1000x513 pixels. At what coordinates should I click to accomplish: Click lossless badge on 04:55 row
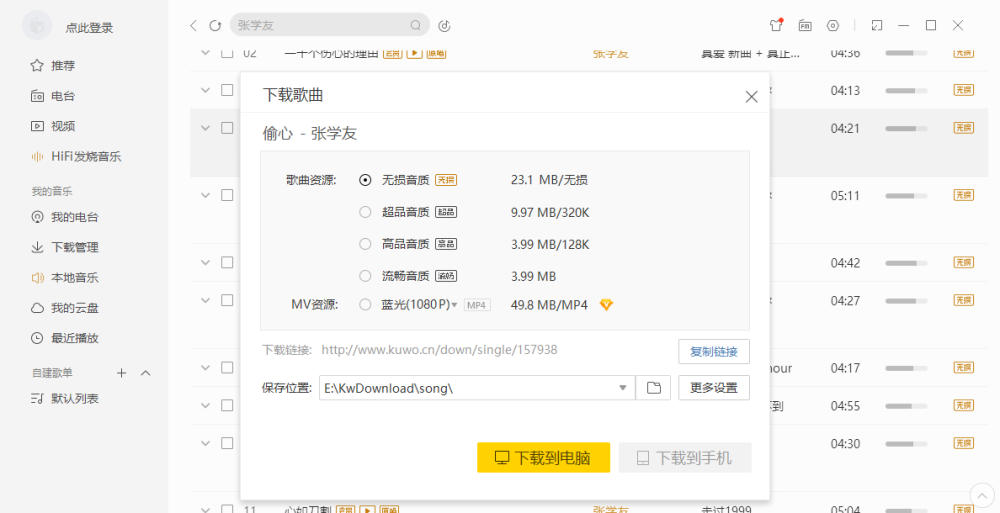coord(964,405)
